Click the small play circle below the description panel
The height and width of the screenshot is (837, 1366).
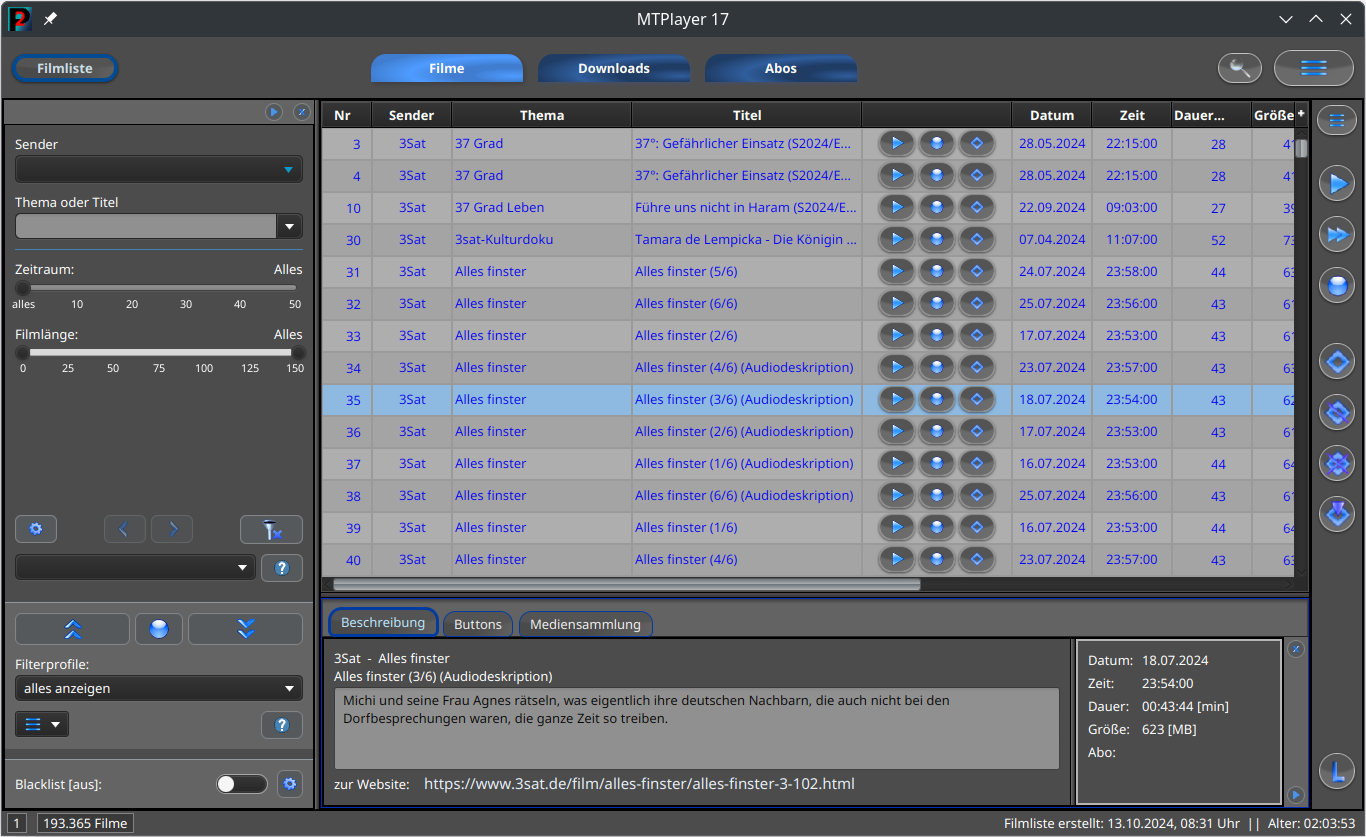pos(1296,795)
